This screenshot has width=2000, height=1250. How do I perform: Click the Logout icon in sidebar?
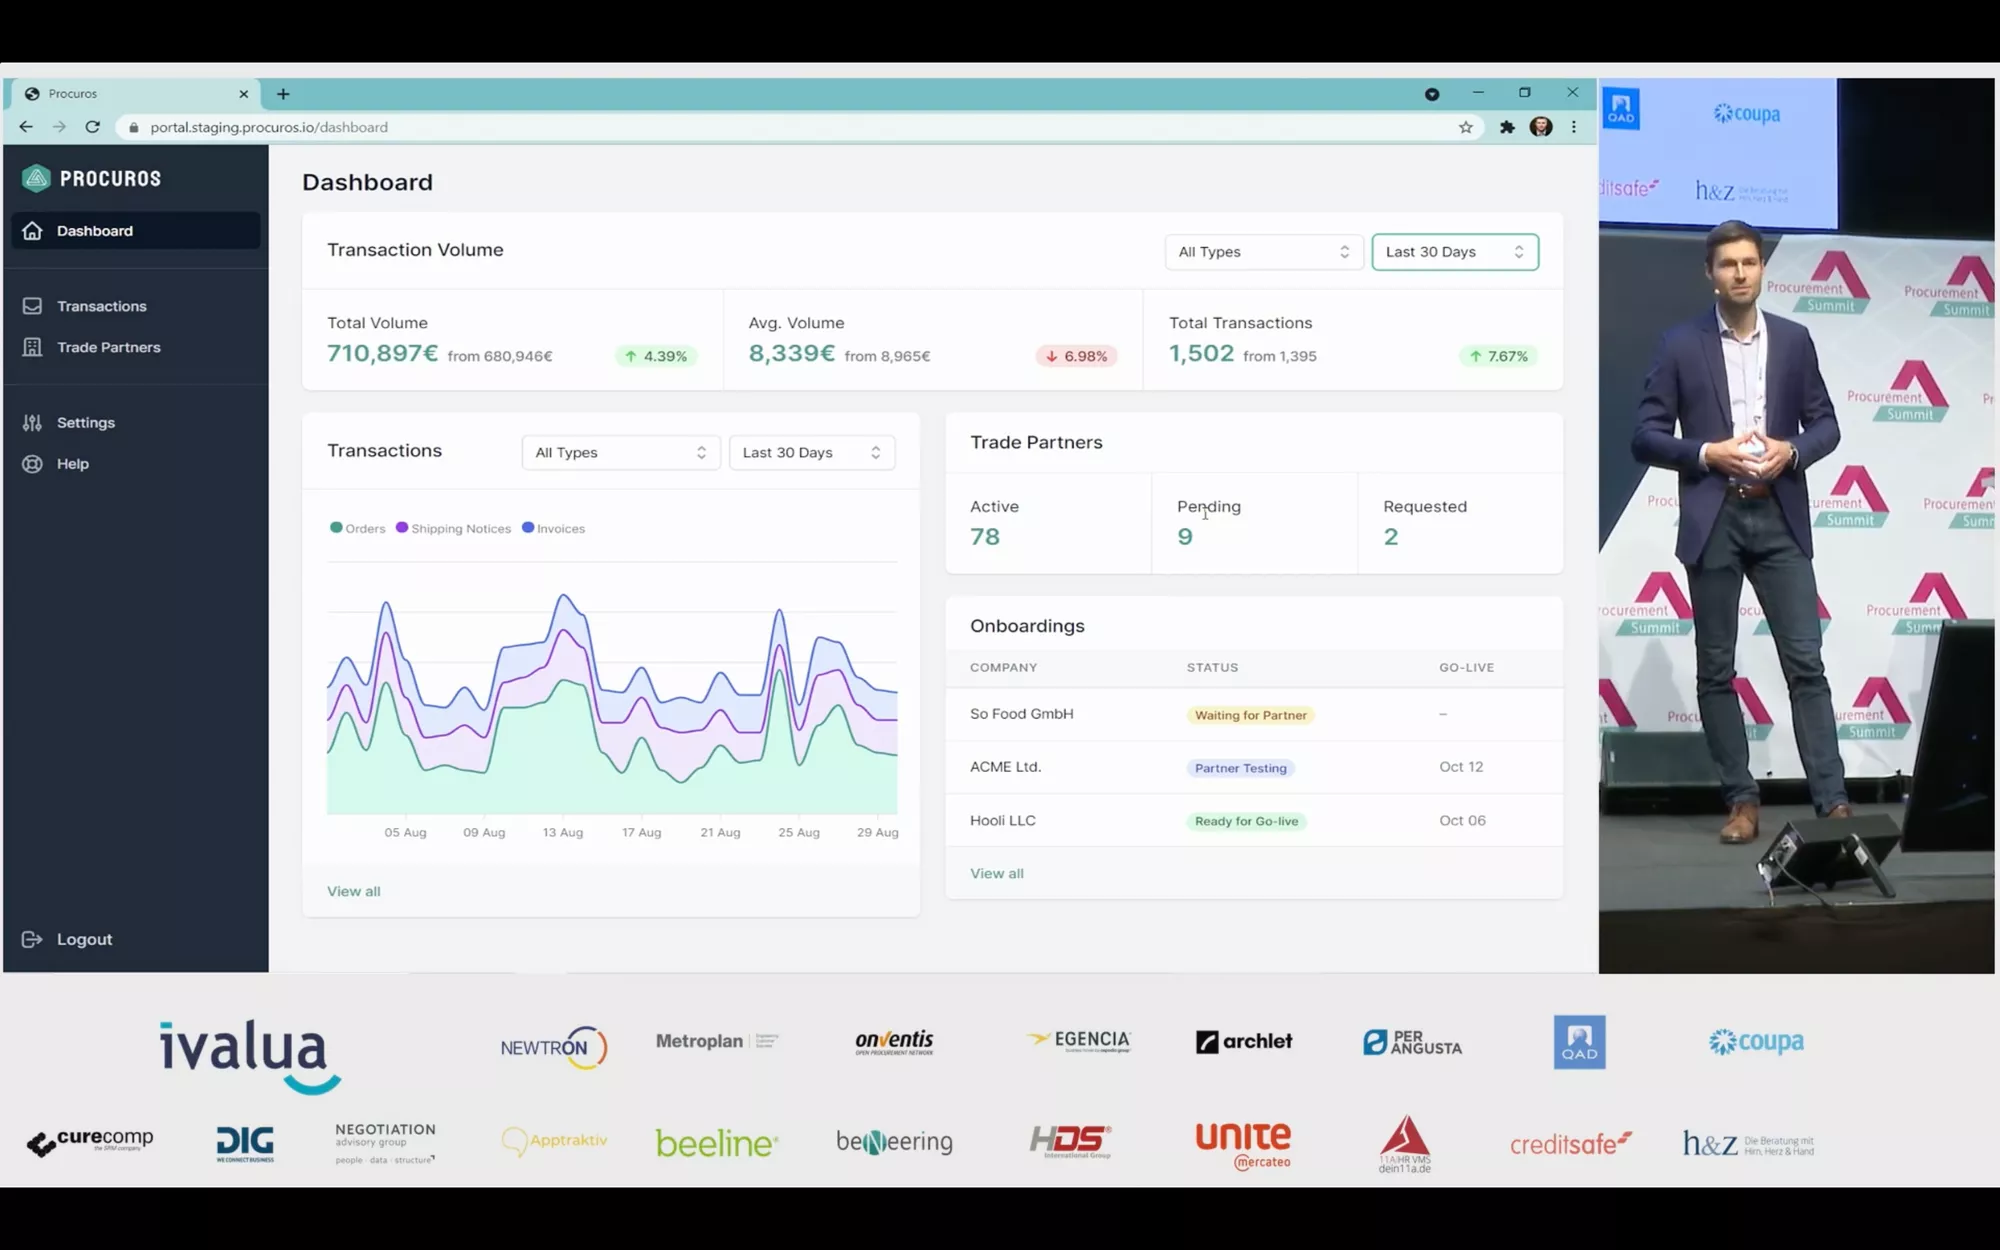tap(32, 939)
